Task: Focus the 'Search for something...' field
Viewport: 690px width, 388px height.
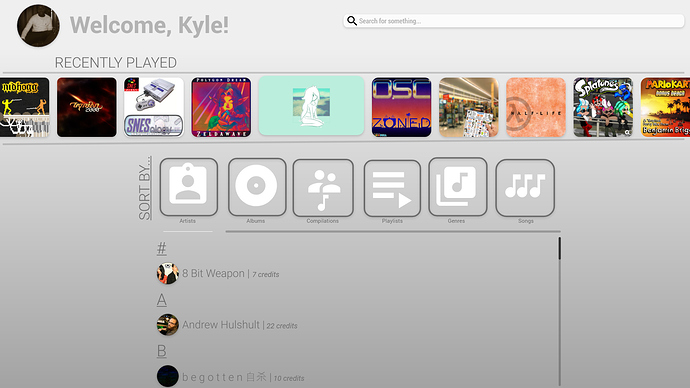Action: click(x=514, y=21)
